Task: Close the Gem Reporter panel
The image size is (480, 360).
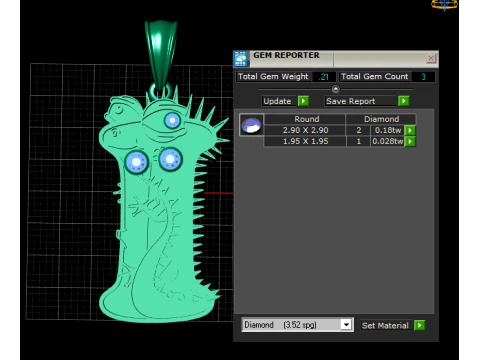Action: point(431,58)
